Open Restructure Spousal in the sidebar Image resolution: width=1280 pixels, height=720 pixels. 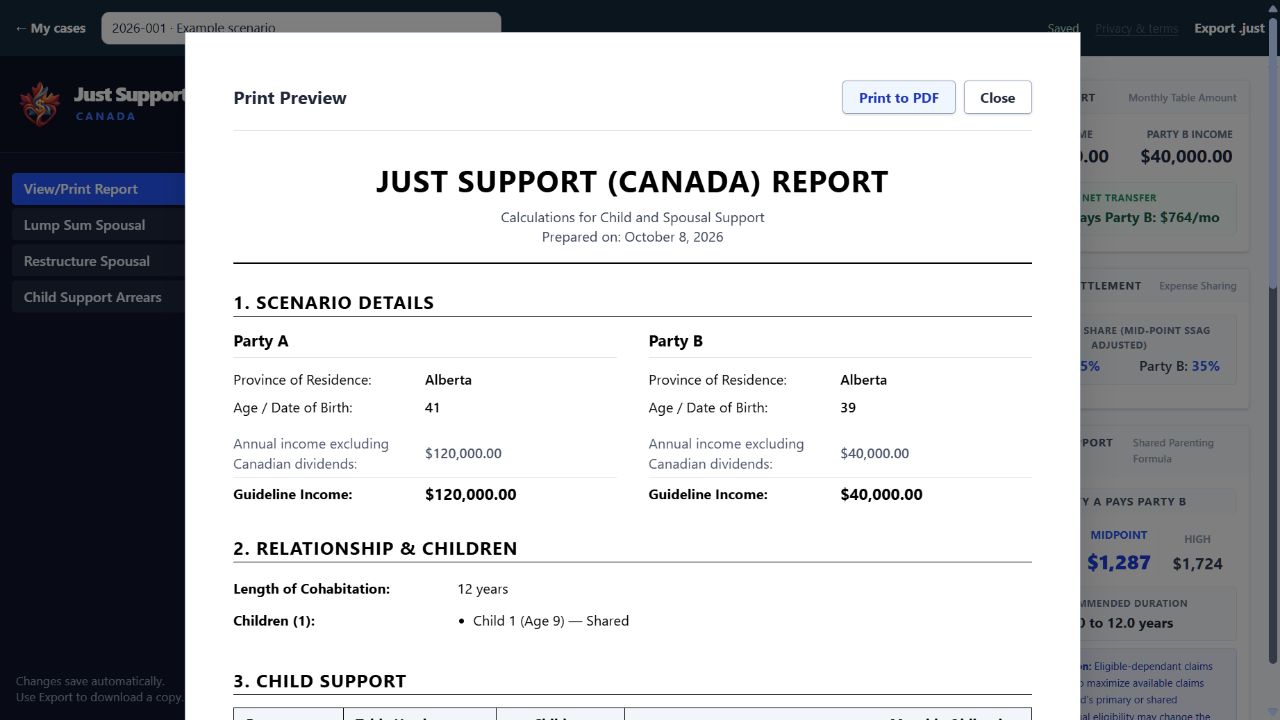(98, 261)
